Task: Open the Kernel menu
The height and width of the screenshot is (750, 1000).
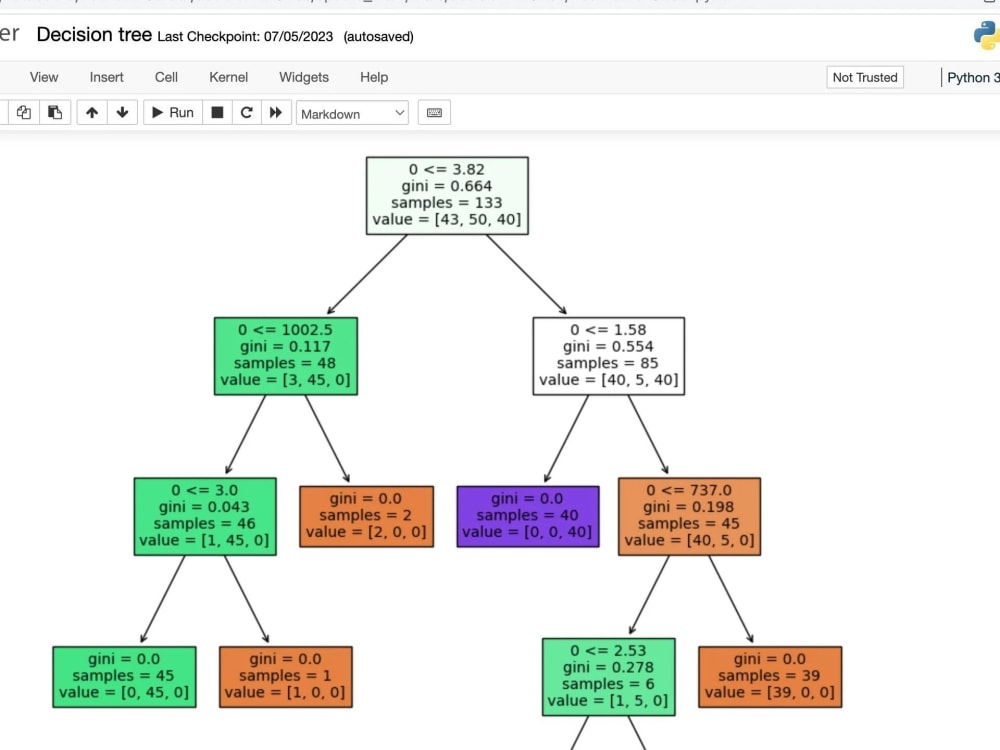Action: [228, 77]
